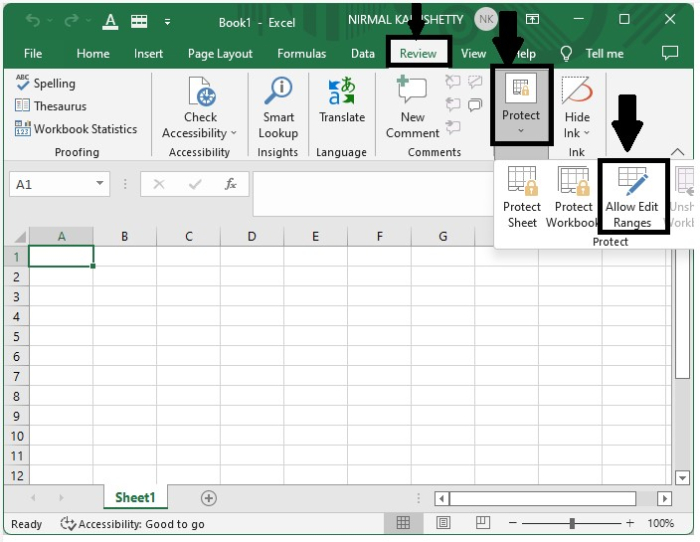Click the zoom slider handle

click(x=572, y=523)
